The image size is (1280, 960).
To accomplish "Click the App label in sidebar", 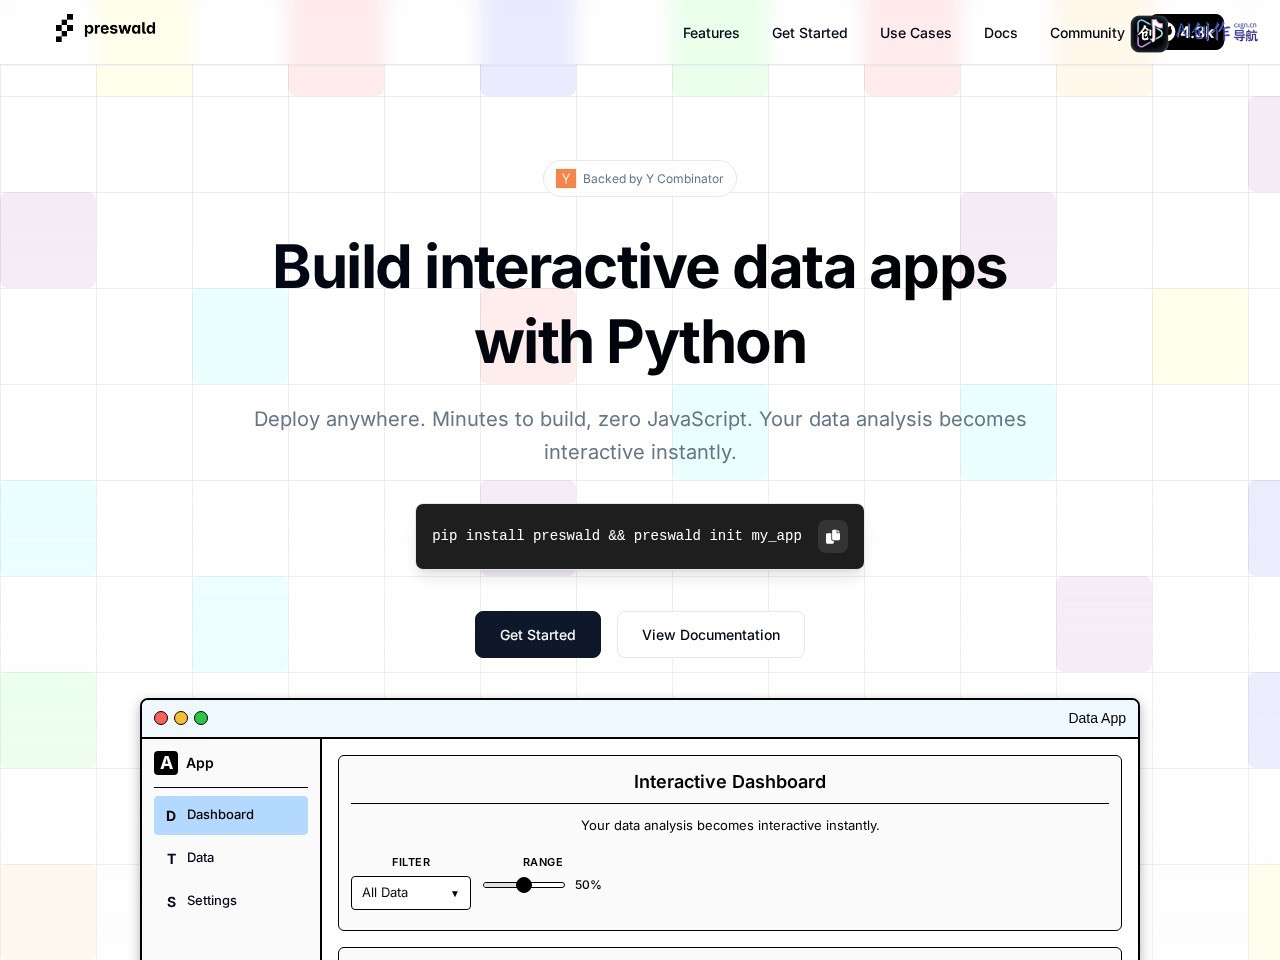I will (200, 763).
